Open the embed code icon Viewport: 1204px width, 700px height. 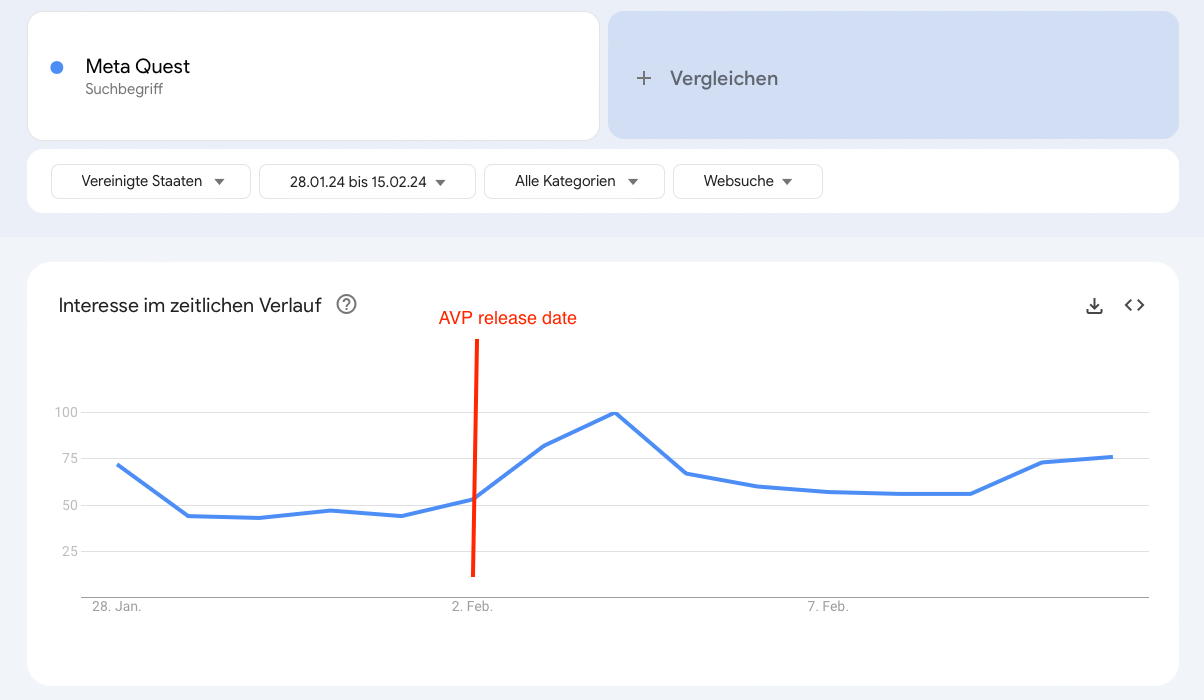click(1134, 305)
